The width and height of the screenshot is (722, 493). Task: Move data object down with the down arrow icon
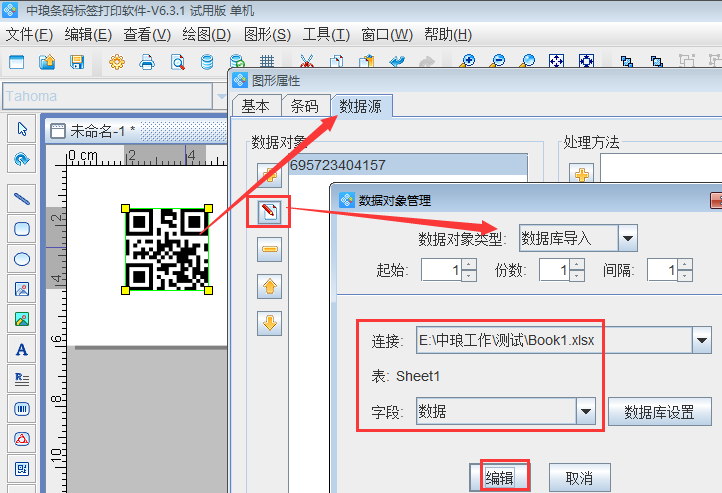pos(269,323)
